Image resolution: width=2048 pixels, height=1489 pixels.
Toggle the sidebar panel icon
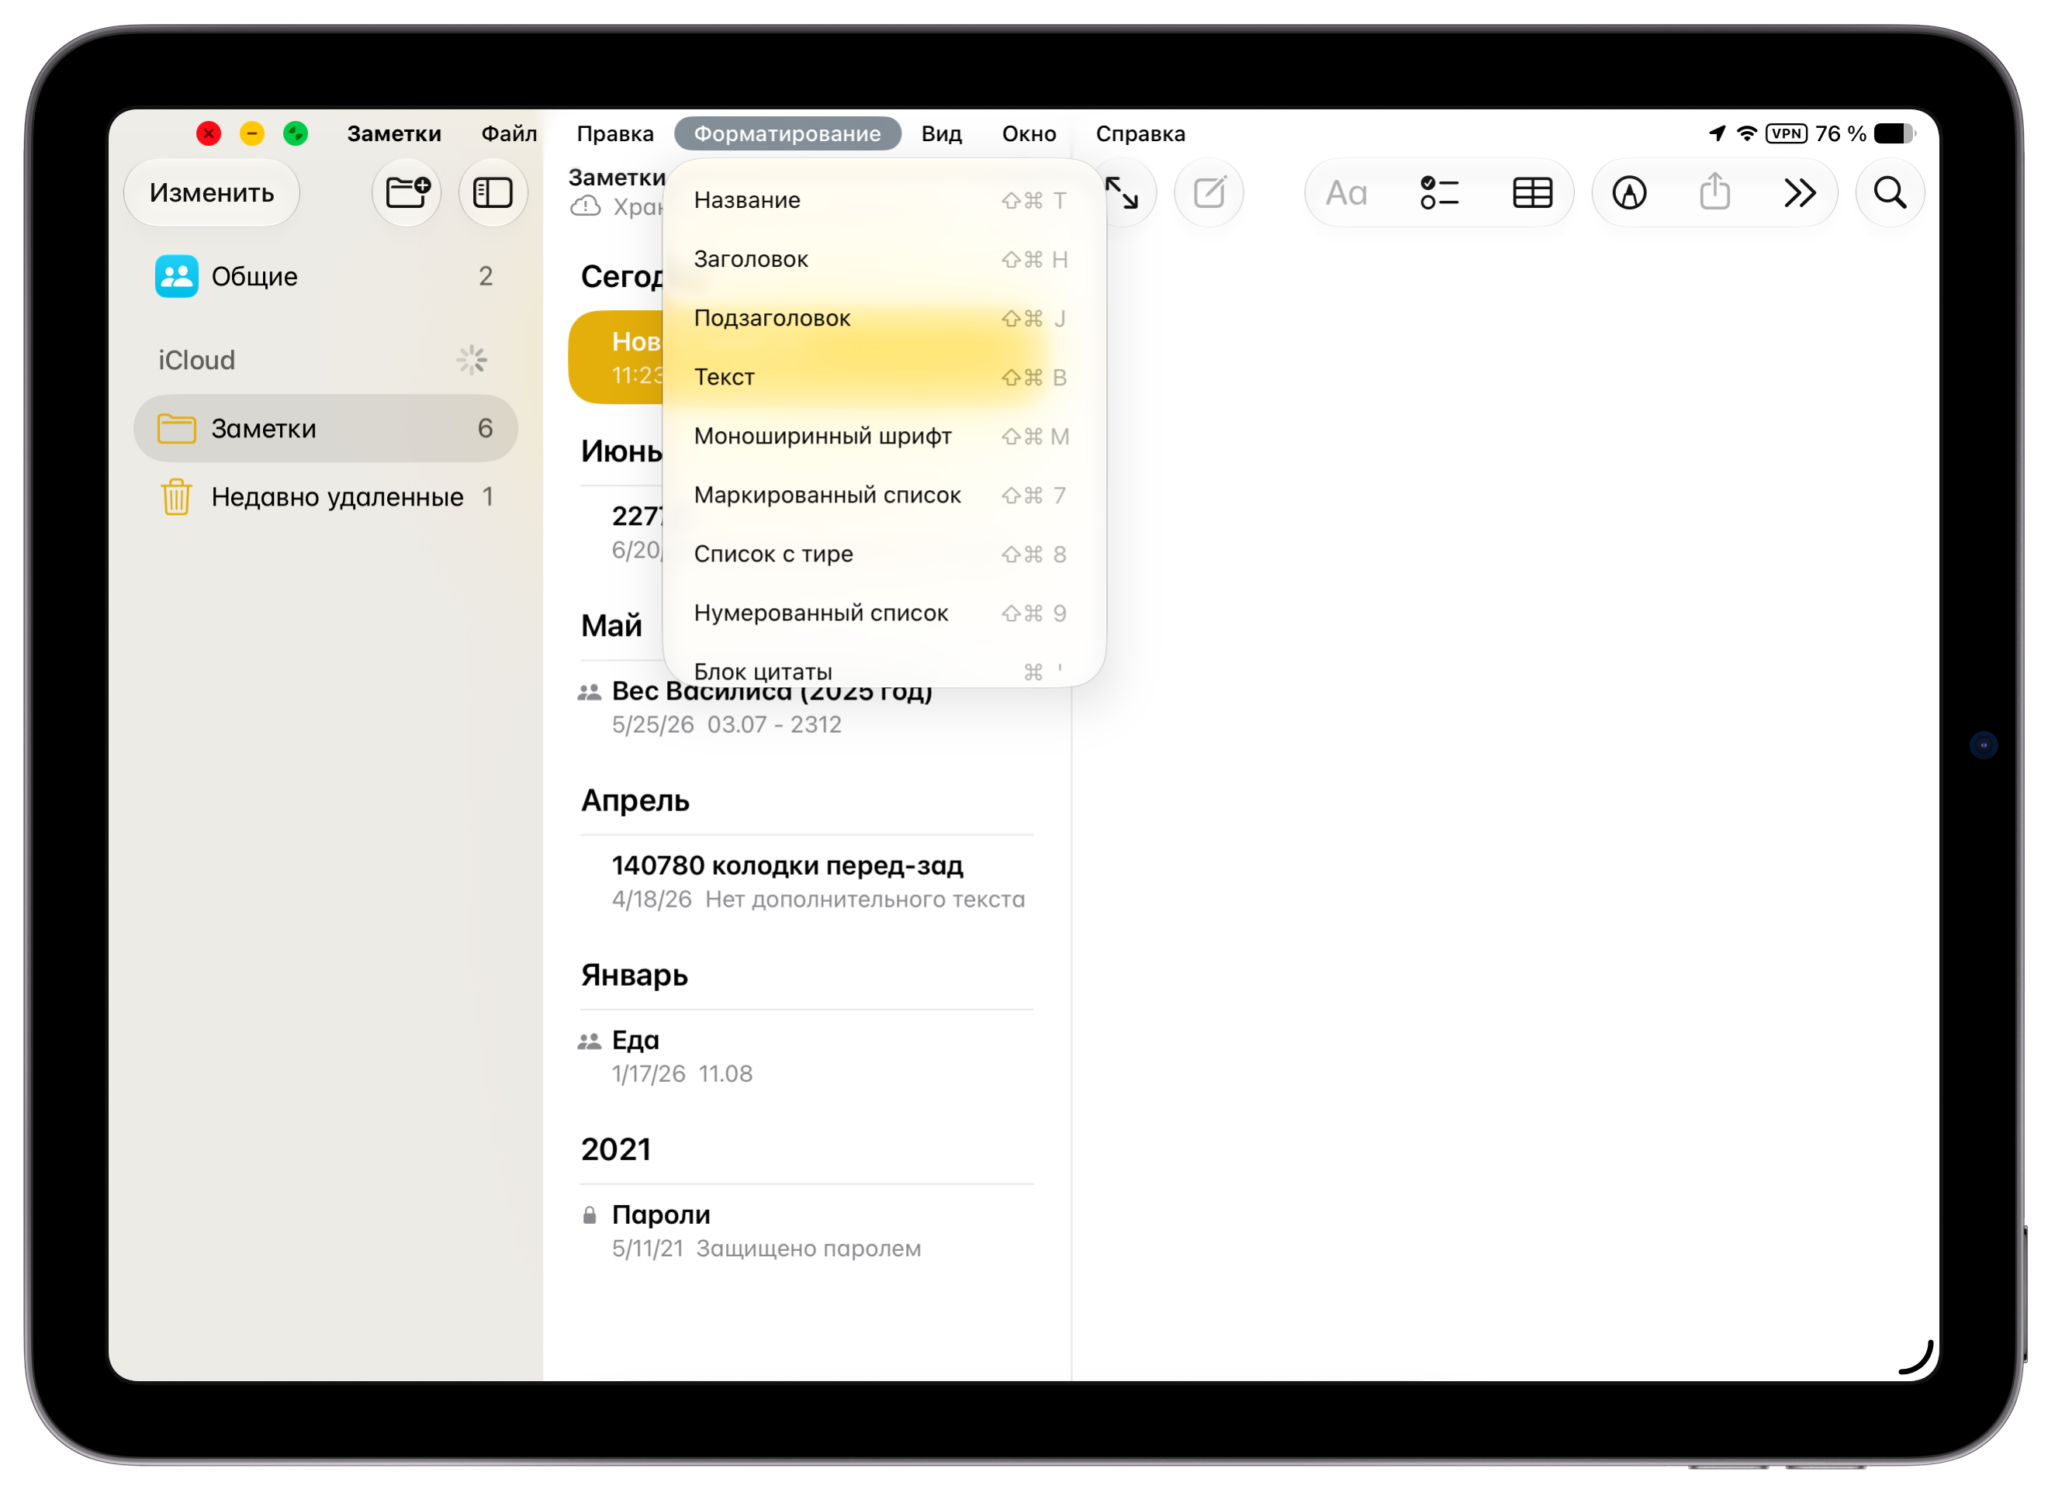tap(492, 192)
